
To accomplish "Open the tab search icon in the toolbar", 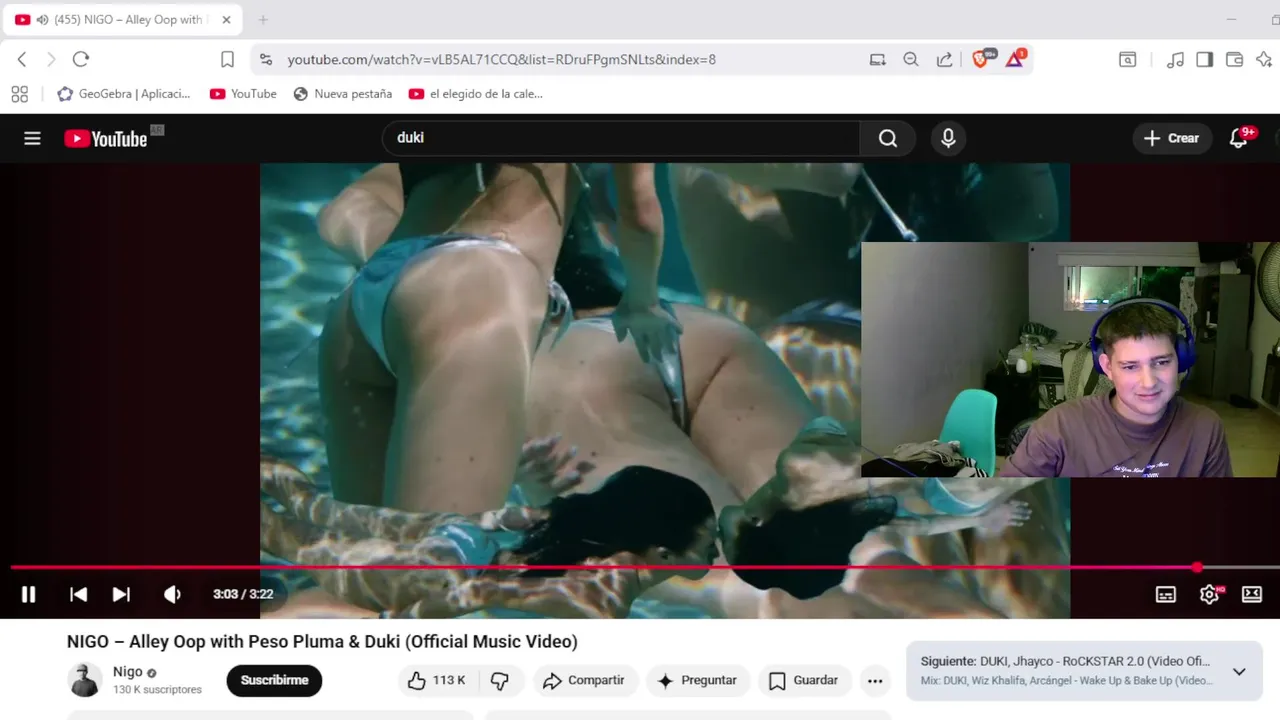I will click(1127, 60).
